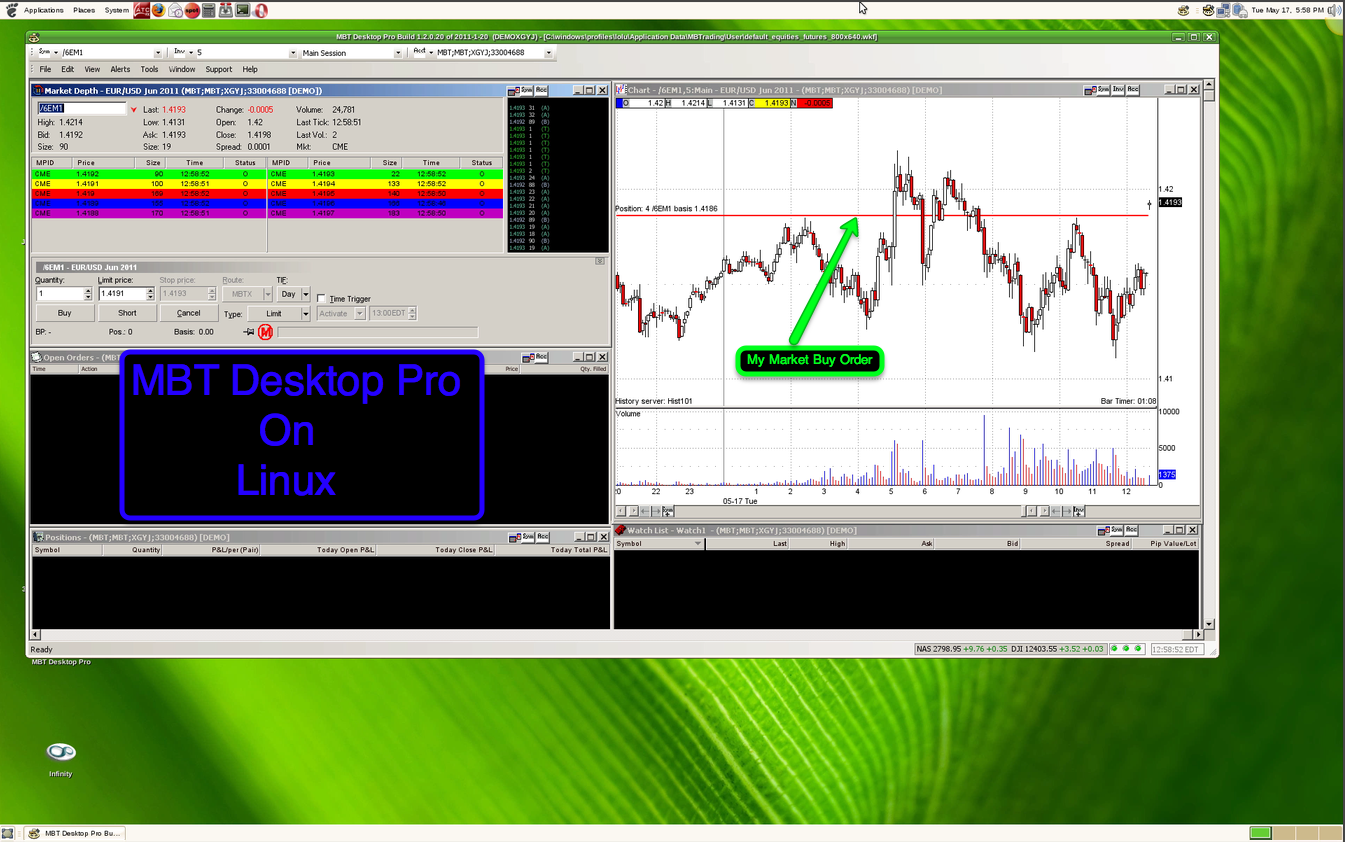
Task: Open the account dropdown MBT;MBT;XGYJ;33004688
Action: (548, 53)
